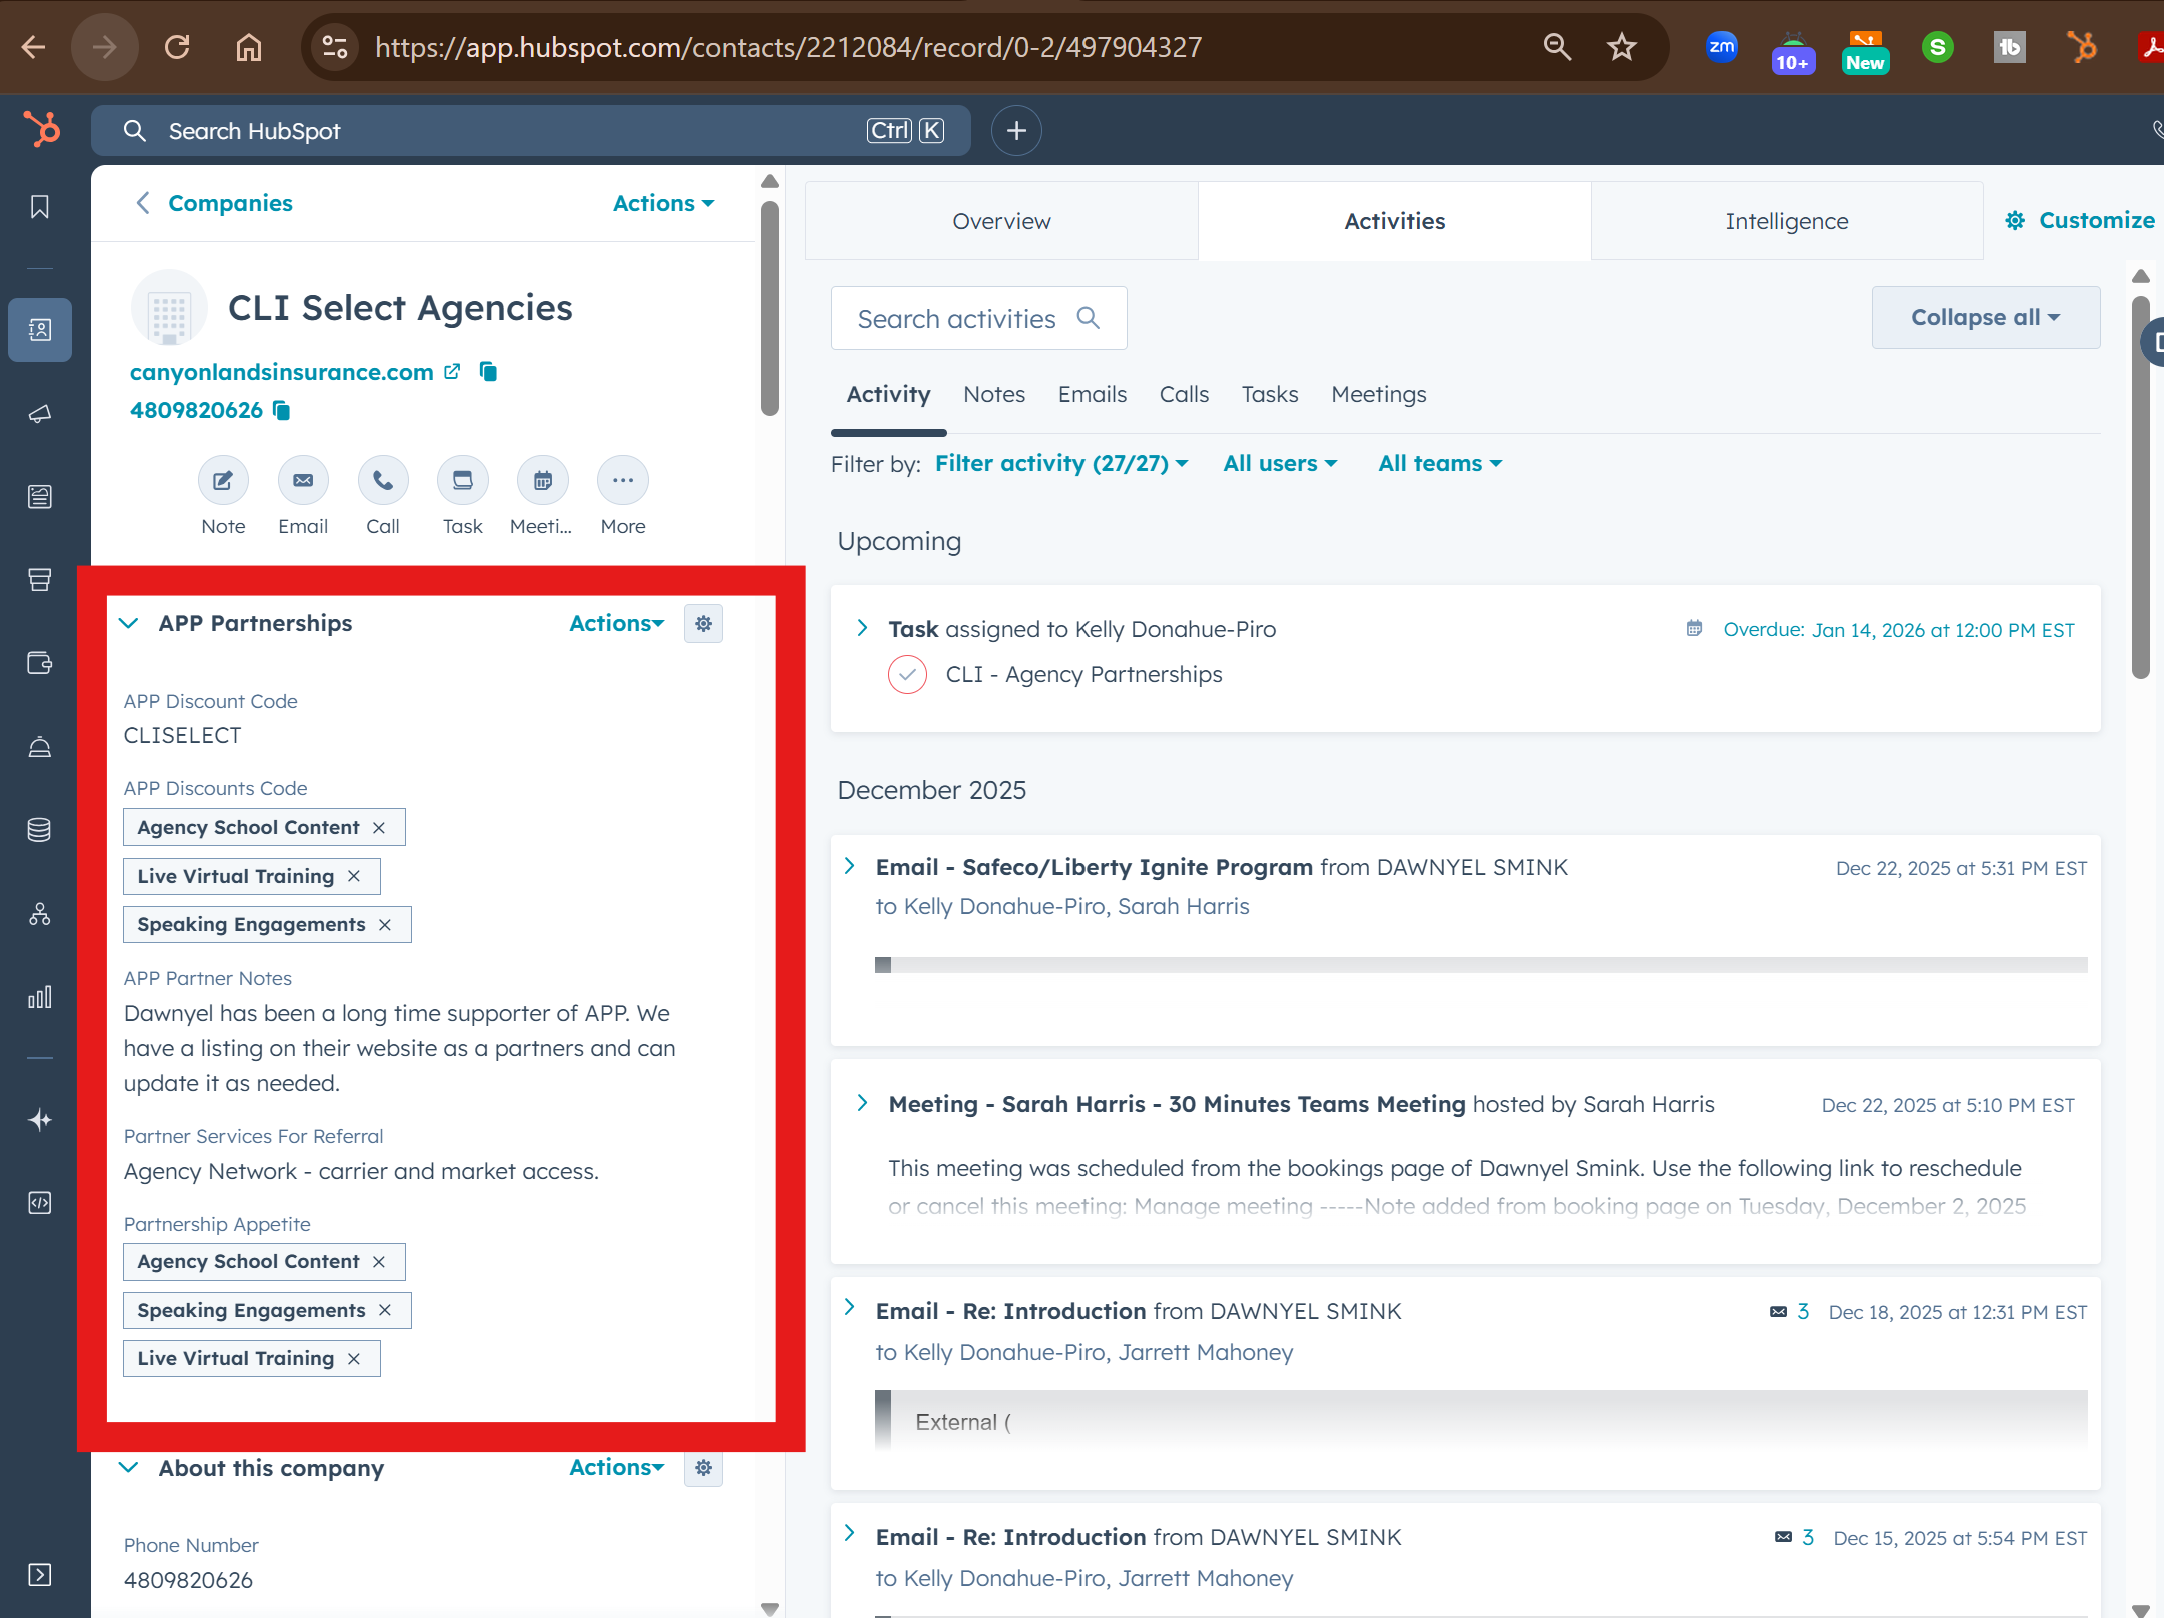The image size is (2164, 1618).
Task: Go back to Companies link
Action: (229, 204)
